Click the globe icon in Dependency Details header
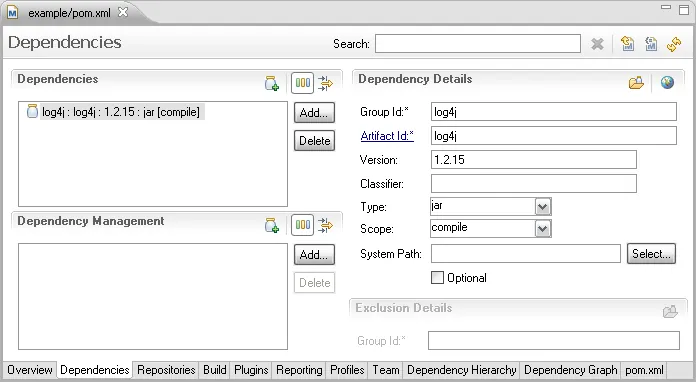The height and width of the screenshot is (382, 696). (667, 83)
